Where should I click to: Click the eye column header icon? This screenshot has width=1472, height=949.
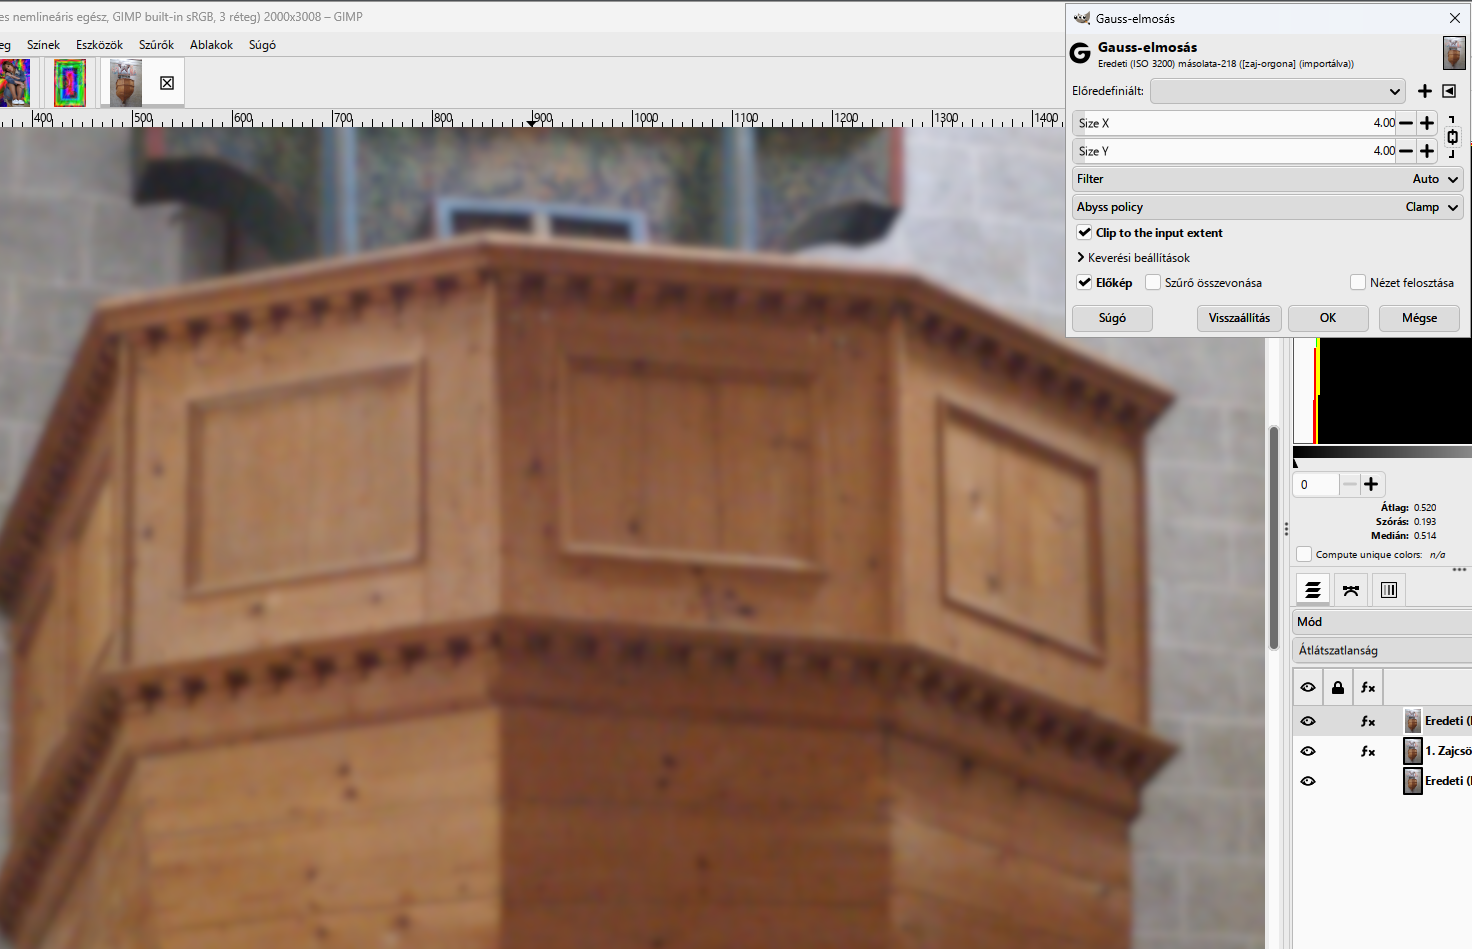pos(1308,687)
